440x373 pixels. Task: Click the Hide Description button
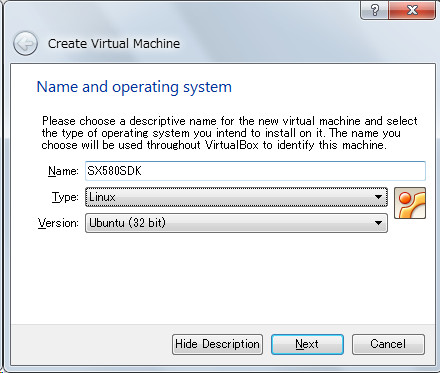(x=217, y=344)
